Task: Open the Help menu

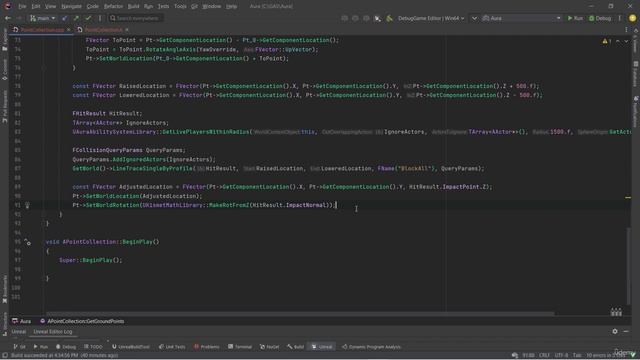Action: (231, 7)
